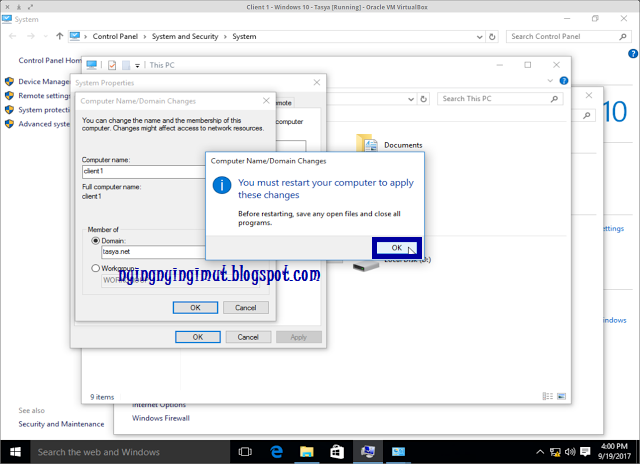Open the This PC quick access toolbar dropdown
This screenshot has height=464, width=640.
coord(138,65)
